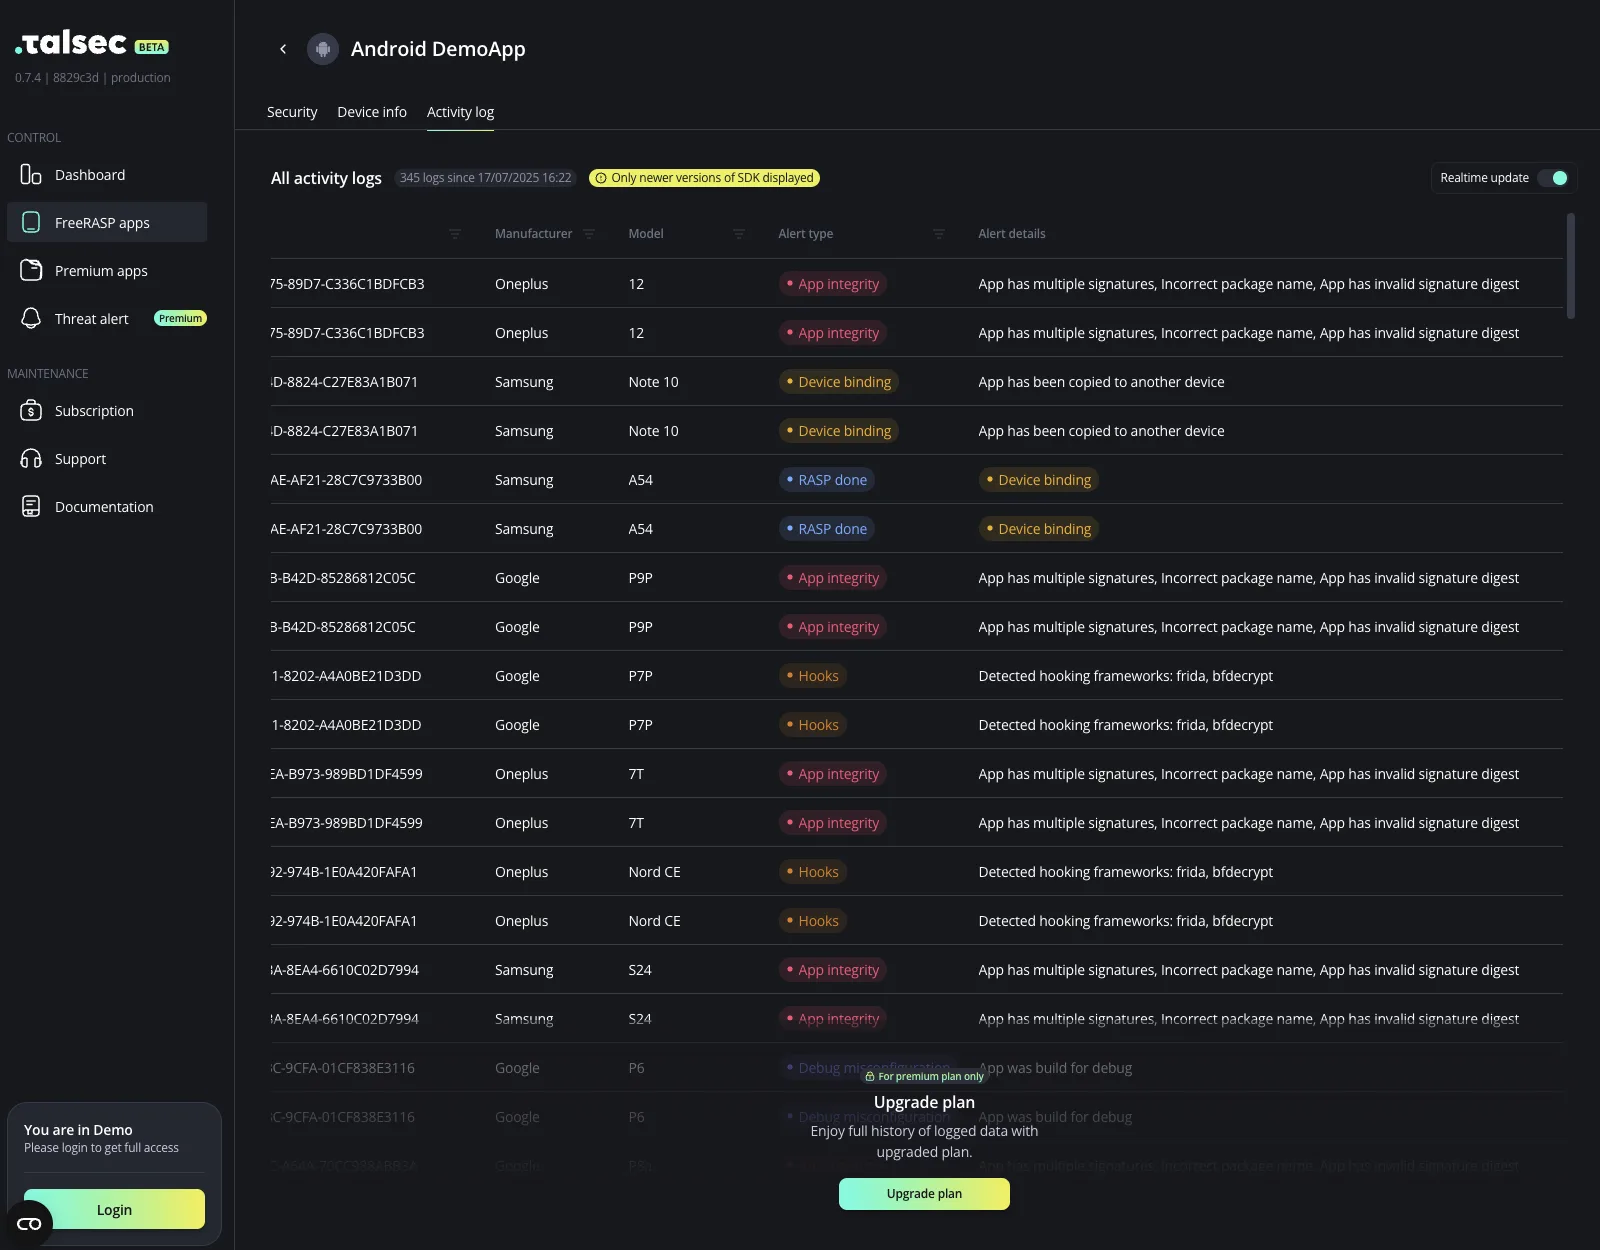1600x1250 pixels.
Task: Click the Login button
Action: pos(114,1209)
